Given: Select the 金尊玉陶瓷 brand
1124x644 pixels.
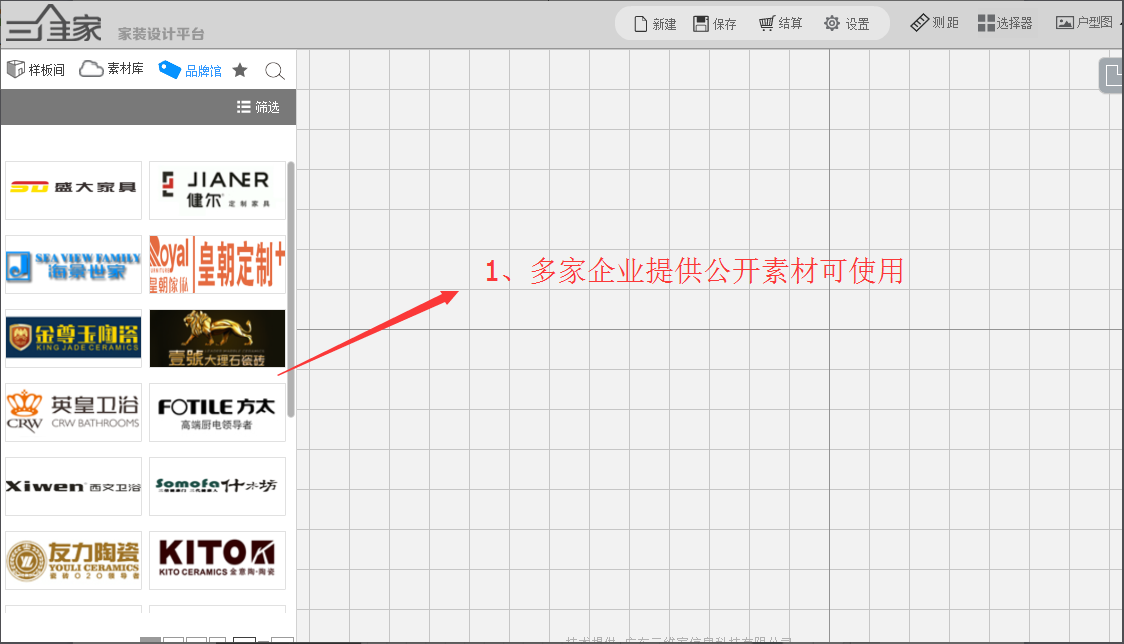Looking at the screenshot, I should tap(73, 338).
